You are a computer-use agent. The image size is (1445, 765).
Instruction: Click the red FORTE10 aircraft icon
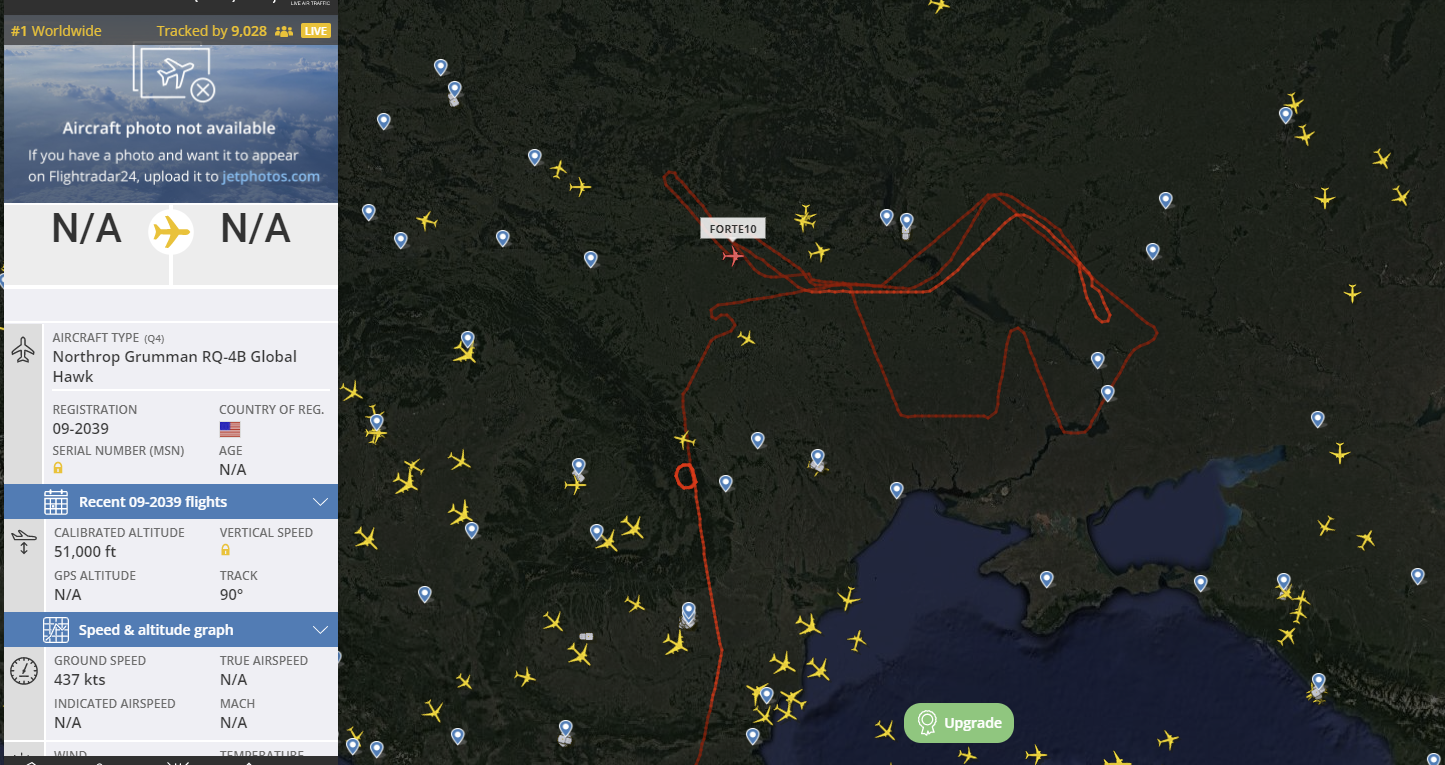tap(733, 257)
